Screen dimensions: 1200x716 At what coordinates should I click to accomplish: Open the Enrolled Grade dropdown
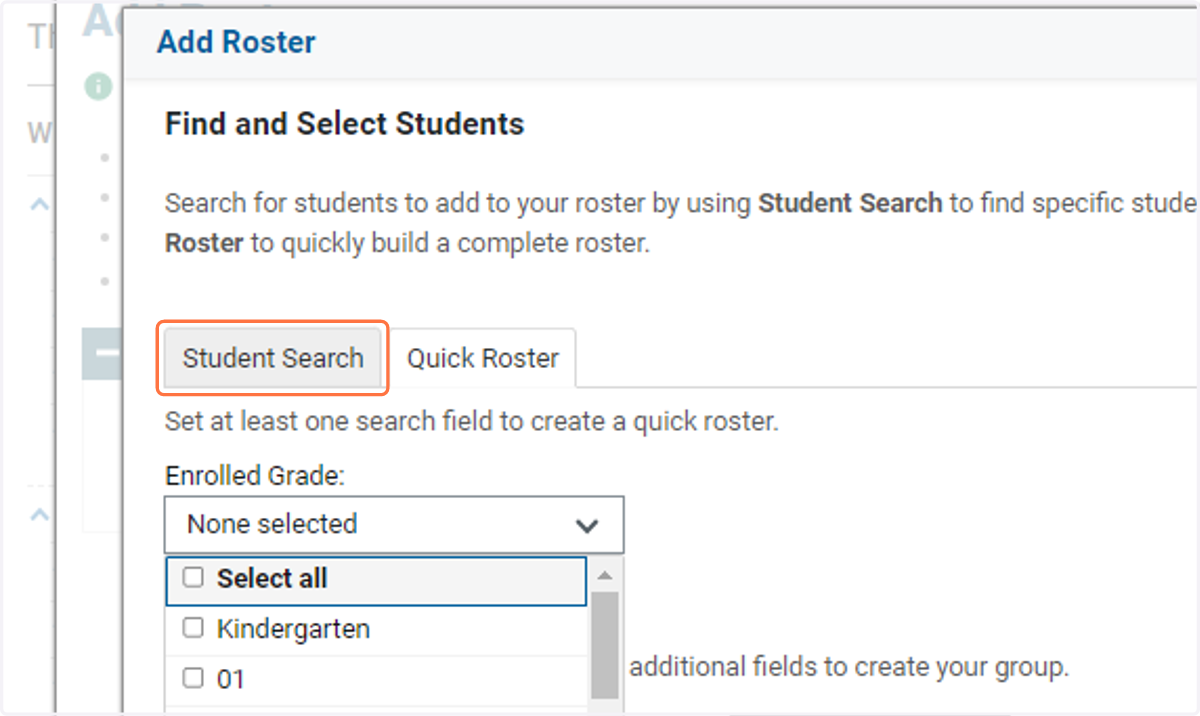tap(394, 524)
